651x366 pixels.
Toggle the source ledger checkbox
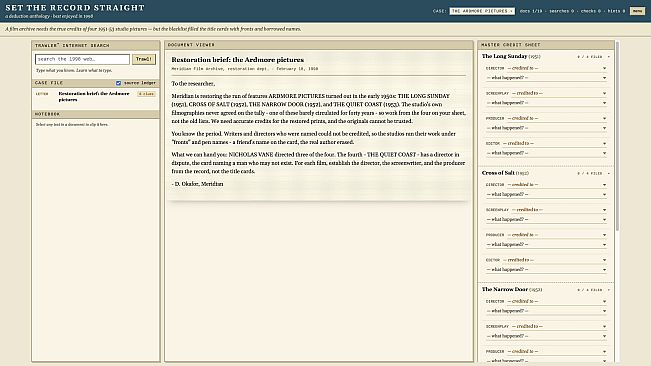tap(118, 83)
